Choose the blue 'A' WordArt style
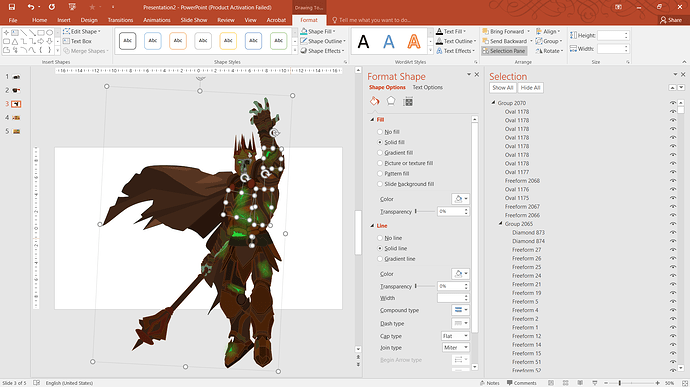The width and height of the screenshot is (690, 387). pyautogui.click(x=389, y=41)
